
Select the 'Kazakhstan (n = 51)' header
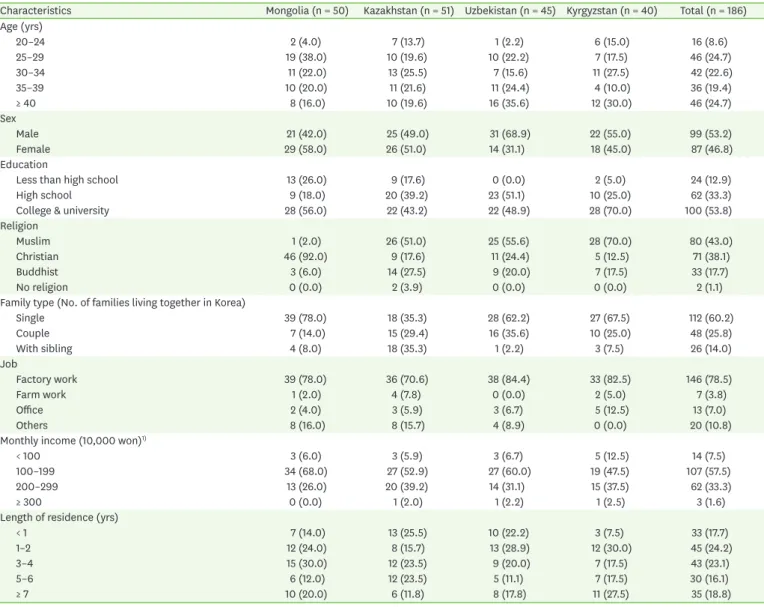coord(408,11)
